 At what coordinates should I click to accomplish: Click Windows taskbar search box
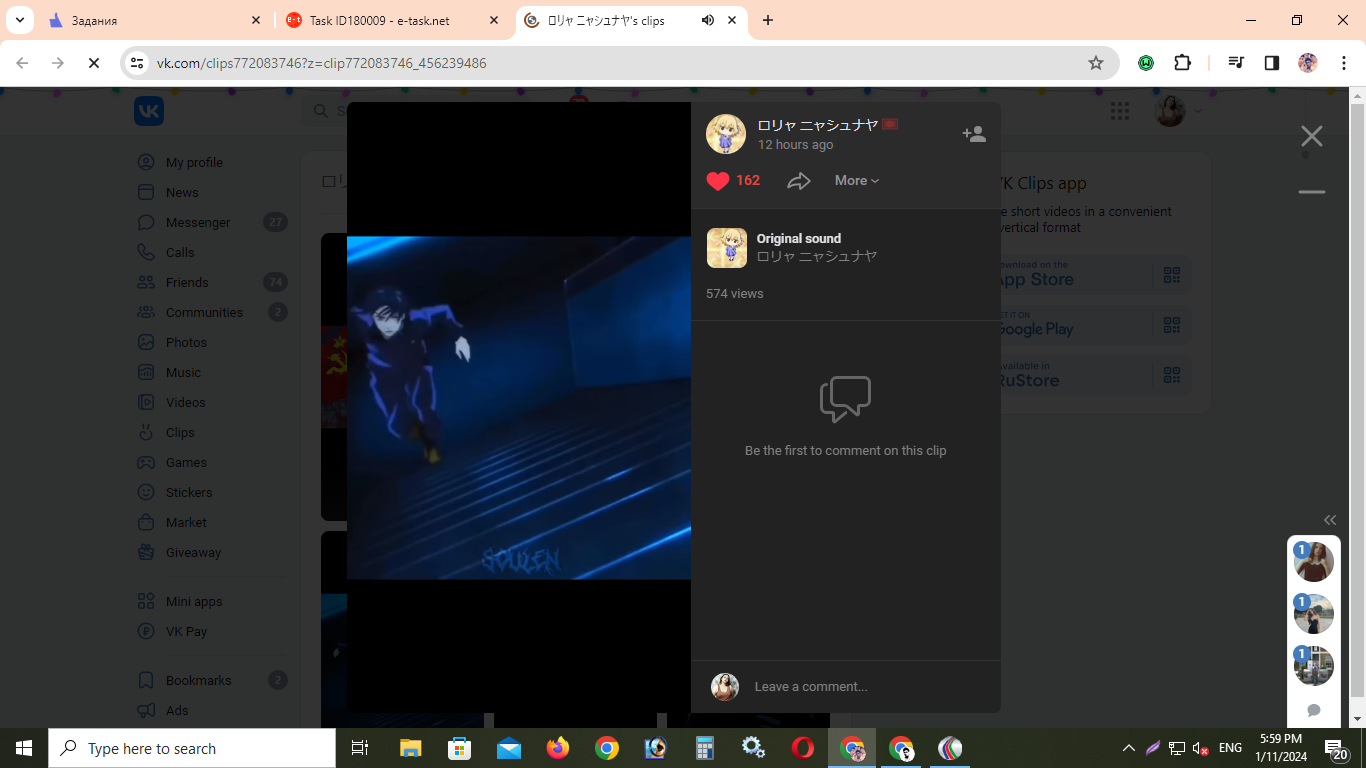[192, 748]
